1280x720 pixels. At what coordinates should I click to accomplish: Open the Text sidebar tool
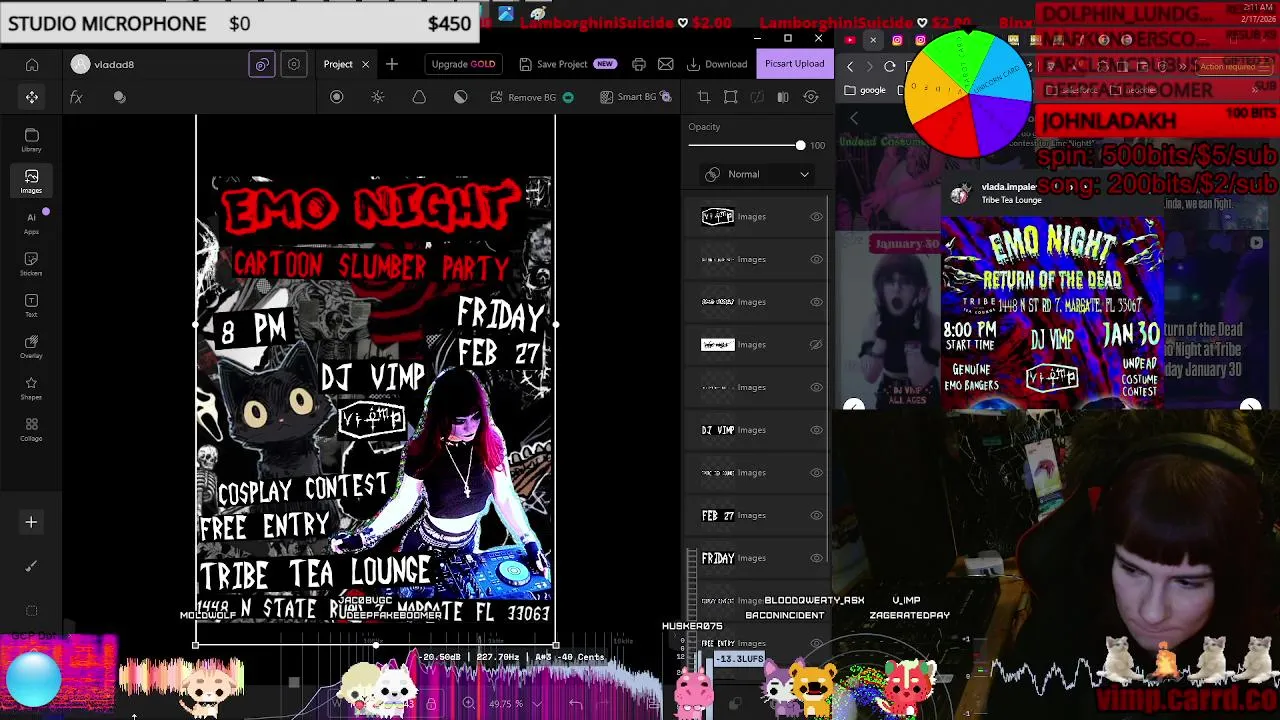point(32,306)
